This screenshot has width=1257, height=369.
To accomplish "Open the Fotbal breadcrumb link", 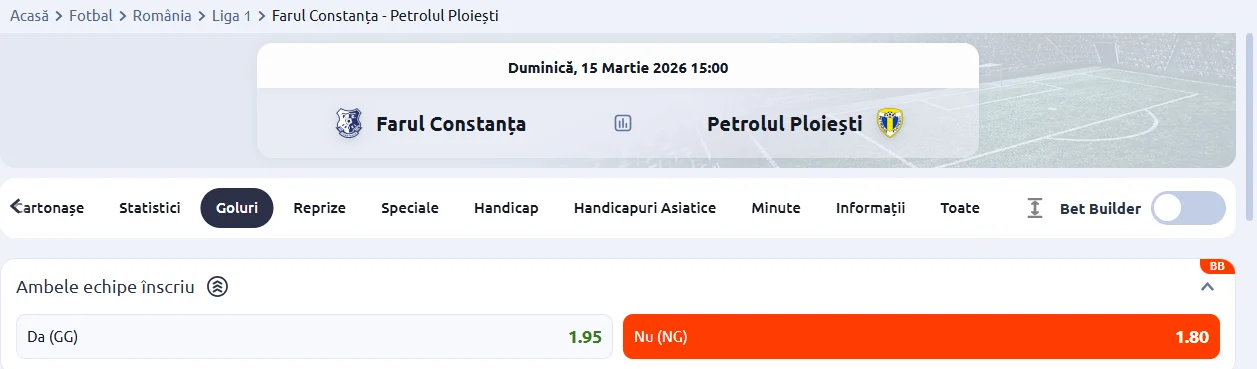I will pos(91,16).
